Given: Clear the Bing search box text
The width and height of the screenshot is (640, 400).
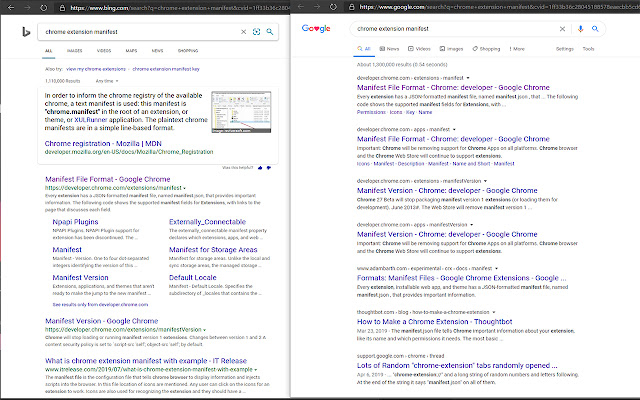Looking at the screenshot, I should 243,32.
